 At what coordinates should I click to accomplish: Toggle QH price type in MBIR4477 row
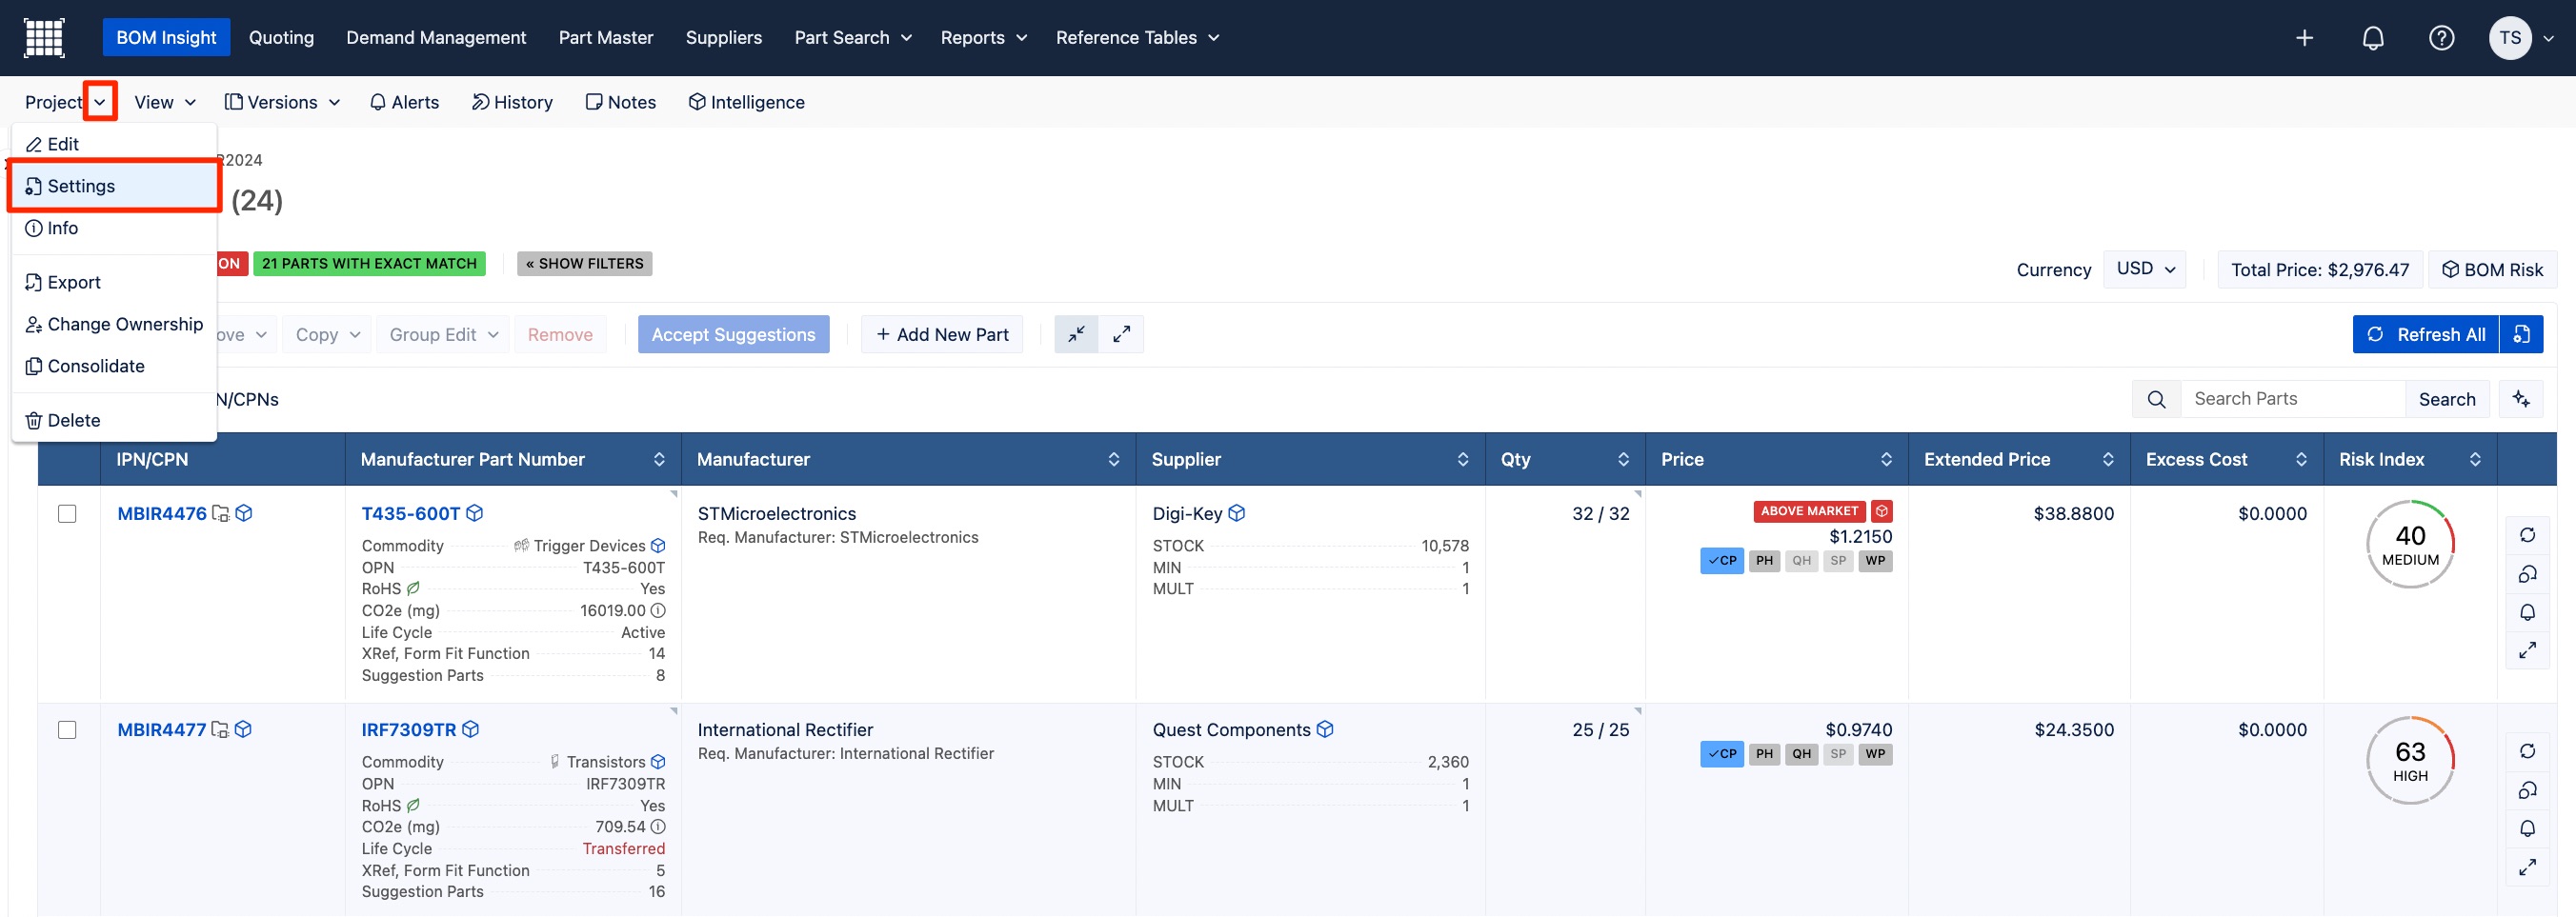pyautogui.click(x=1801, y=754)
